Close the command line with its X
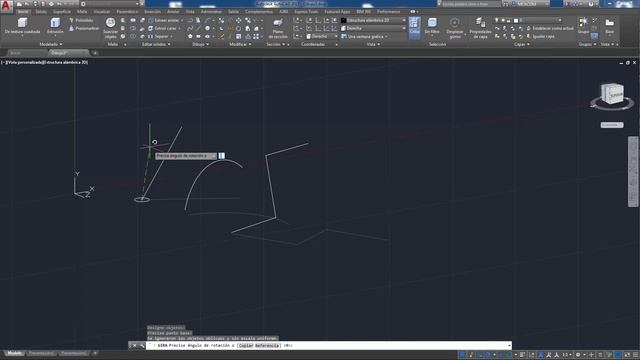Image resolution: width=640 pixels, height=360 pixels. 135,345
